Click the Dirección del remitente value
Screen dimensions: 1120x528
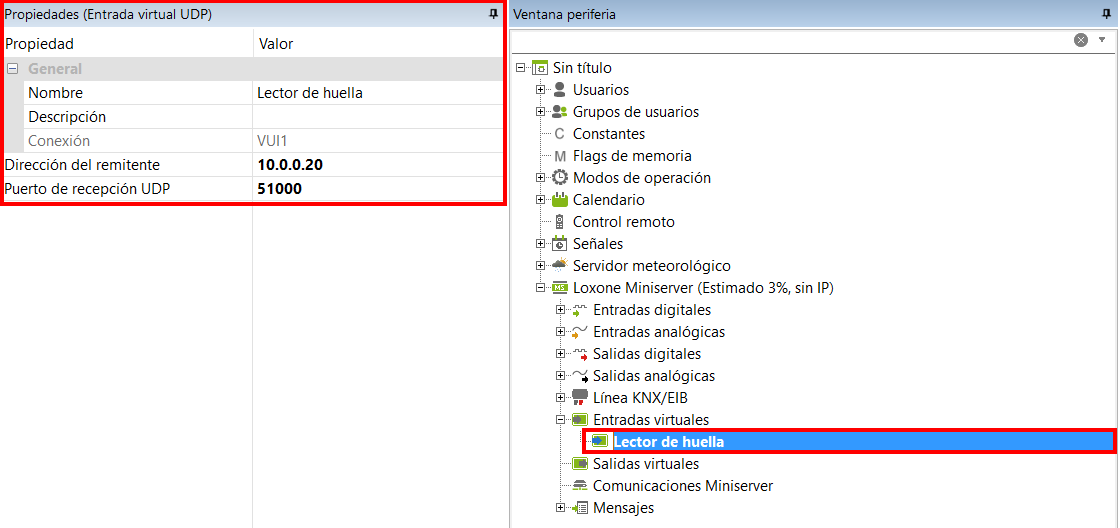coord(375,165)
